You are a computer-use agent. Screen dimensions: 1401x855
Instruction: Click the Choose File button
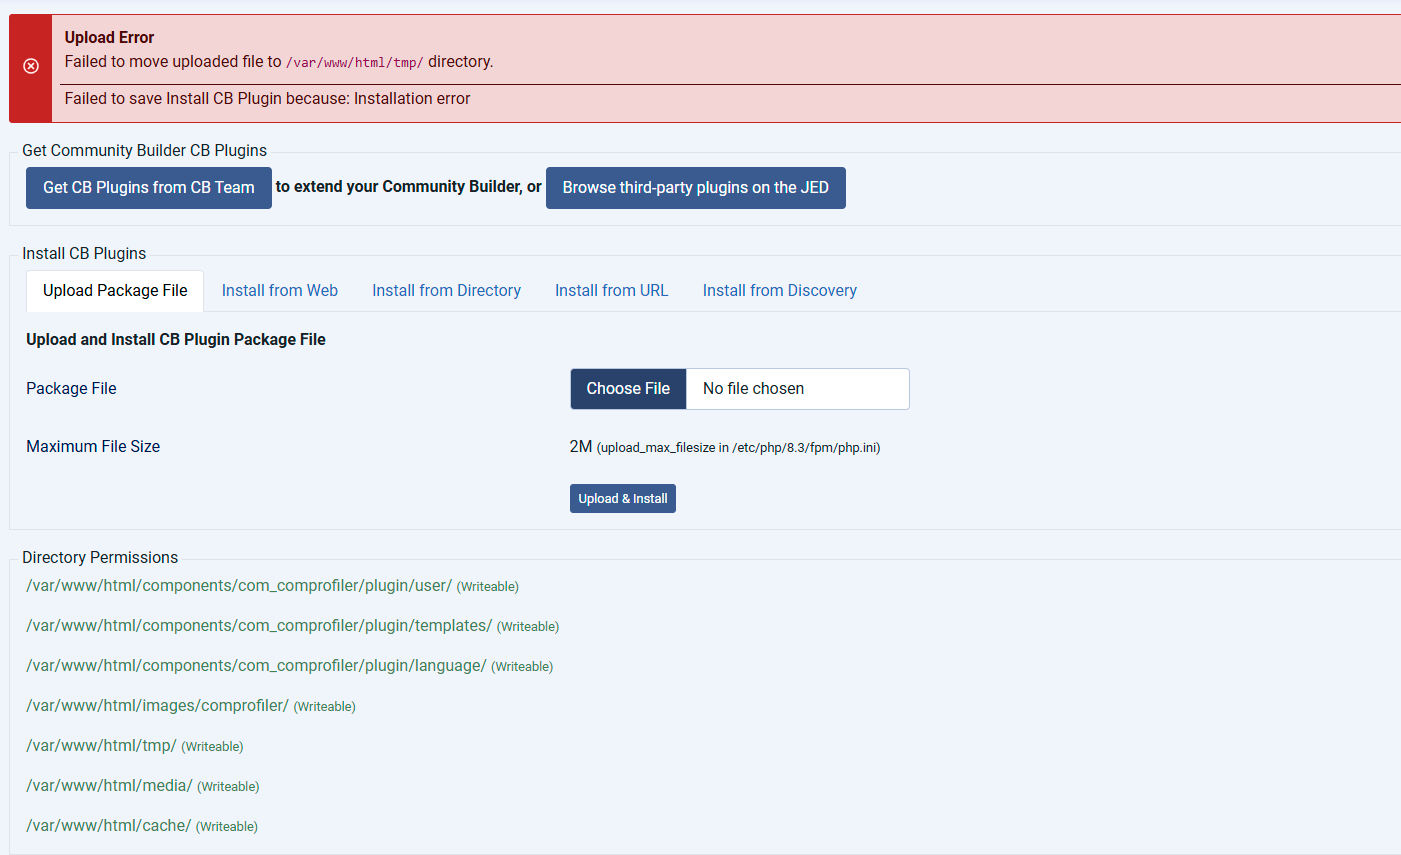pos(628,389)
